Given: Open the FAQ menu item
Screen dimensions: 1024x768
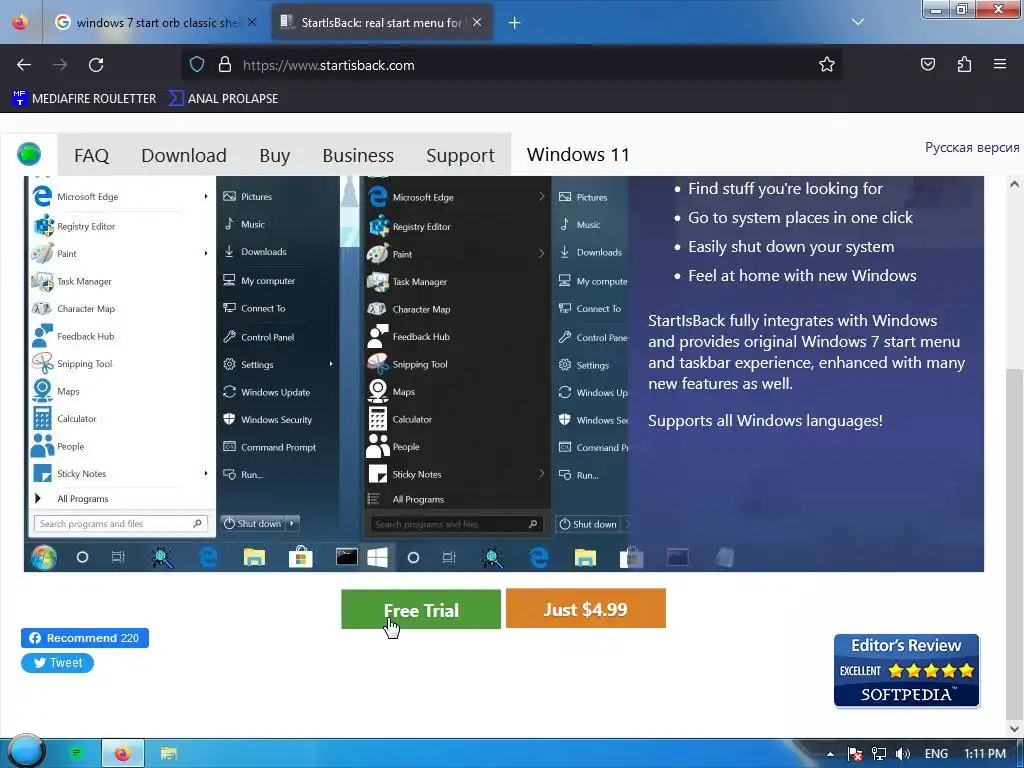Looking at the screenshot, I should coord(91,155).
